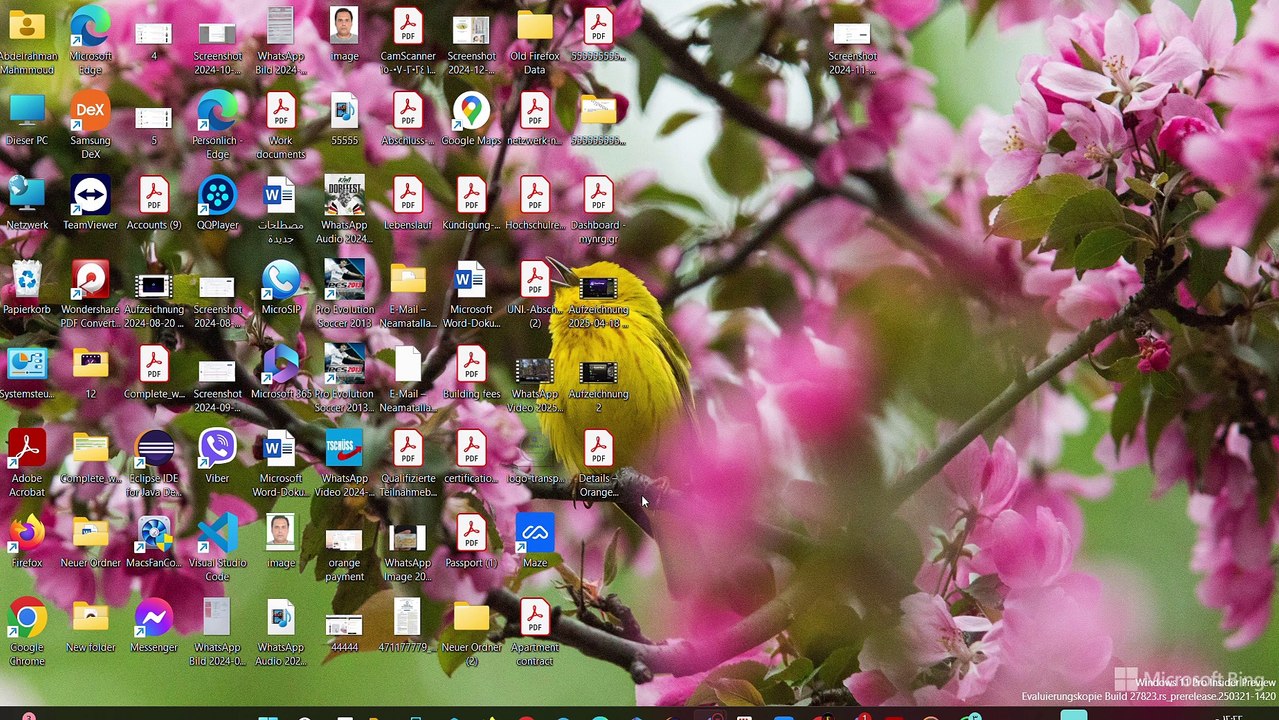This screenshot has width=1279, height=720.
Task: Select the 44444 file
Action: click(x=344, y=632)
